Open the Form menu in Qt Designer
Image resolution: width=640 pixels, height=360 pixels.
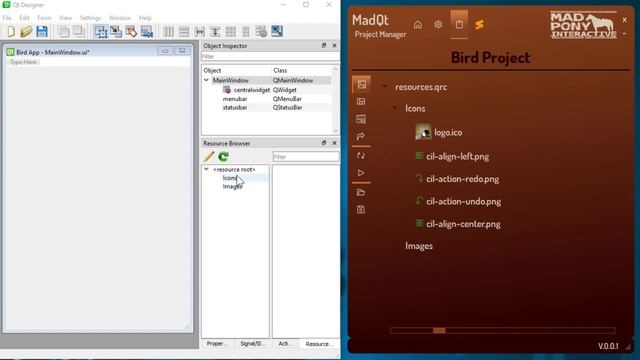[x=44, y=18]
